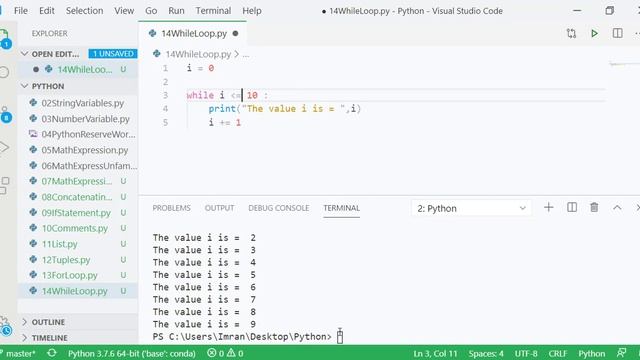Maximize terminal panel with up chevron
The image size is (640, 360).
click(617, 208)
